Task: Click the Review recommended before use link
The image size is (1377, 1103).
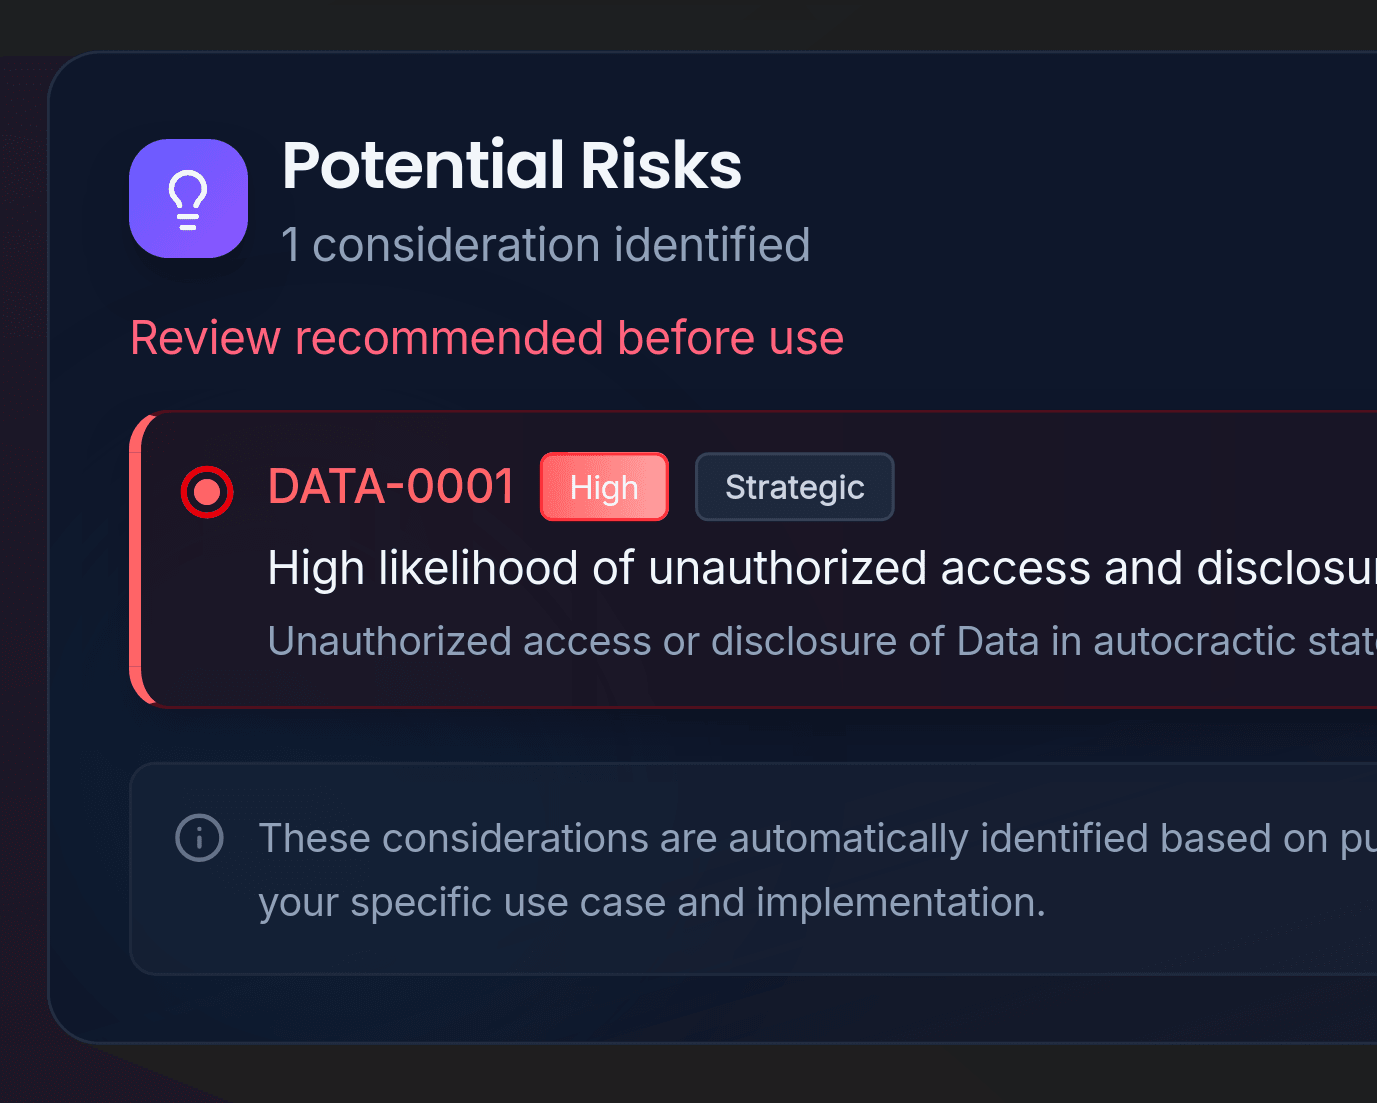Action: 486,338
